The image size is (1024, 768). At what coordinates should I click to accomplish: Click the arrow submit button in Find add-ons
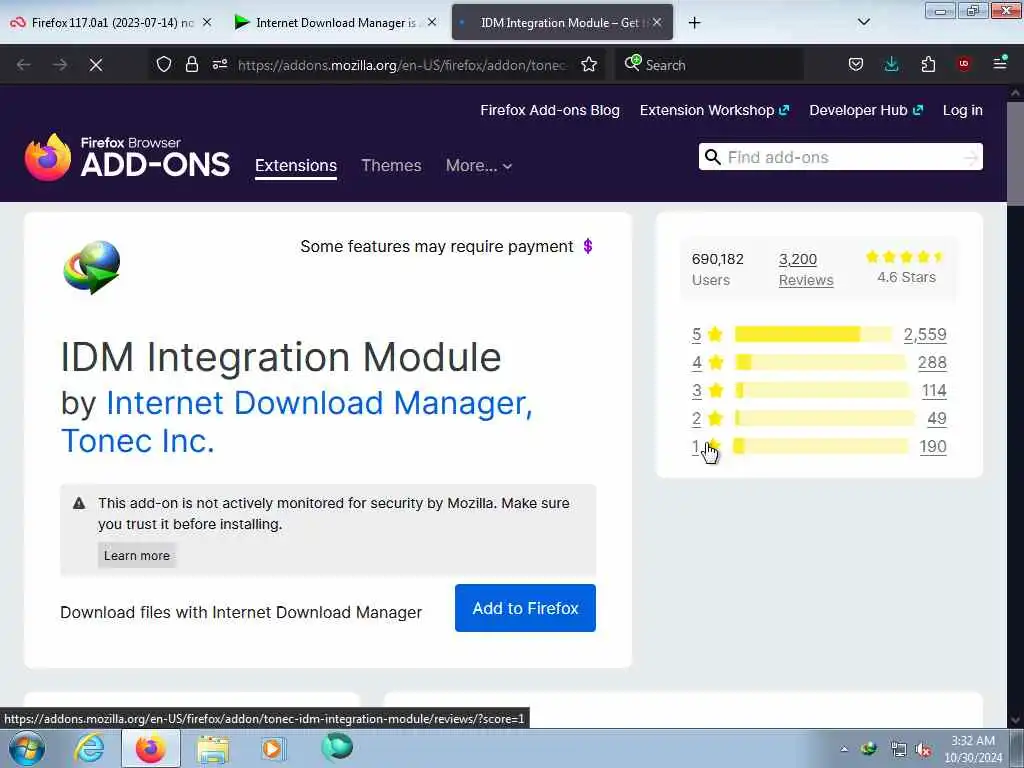point(971,157)
